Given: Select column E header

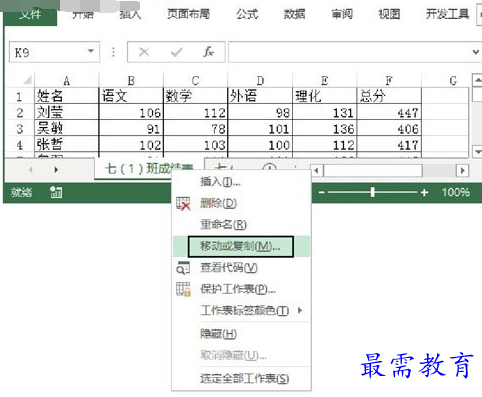Looking at the screenshot, I should pyautogui.click(x=324, y=81).
